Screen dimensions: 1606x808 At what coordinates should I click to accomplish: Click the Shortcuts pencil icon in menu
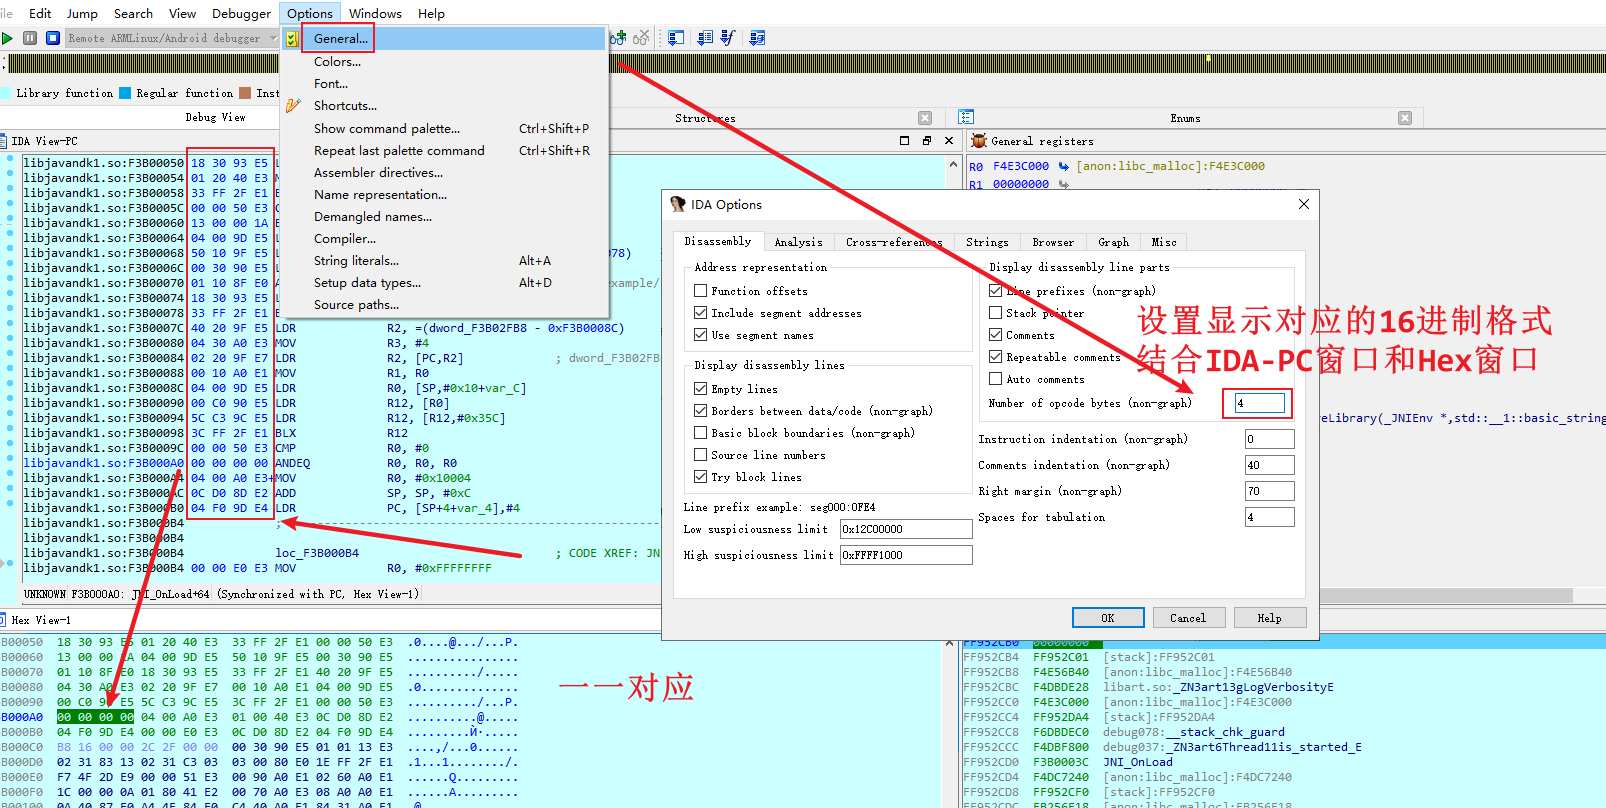point(293,105)
